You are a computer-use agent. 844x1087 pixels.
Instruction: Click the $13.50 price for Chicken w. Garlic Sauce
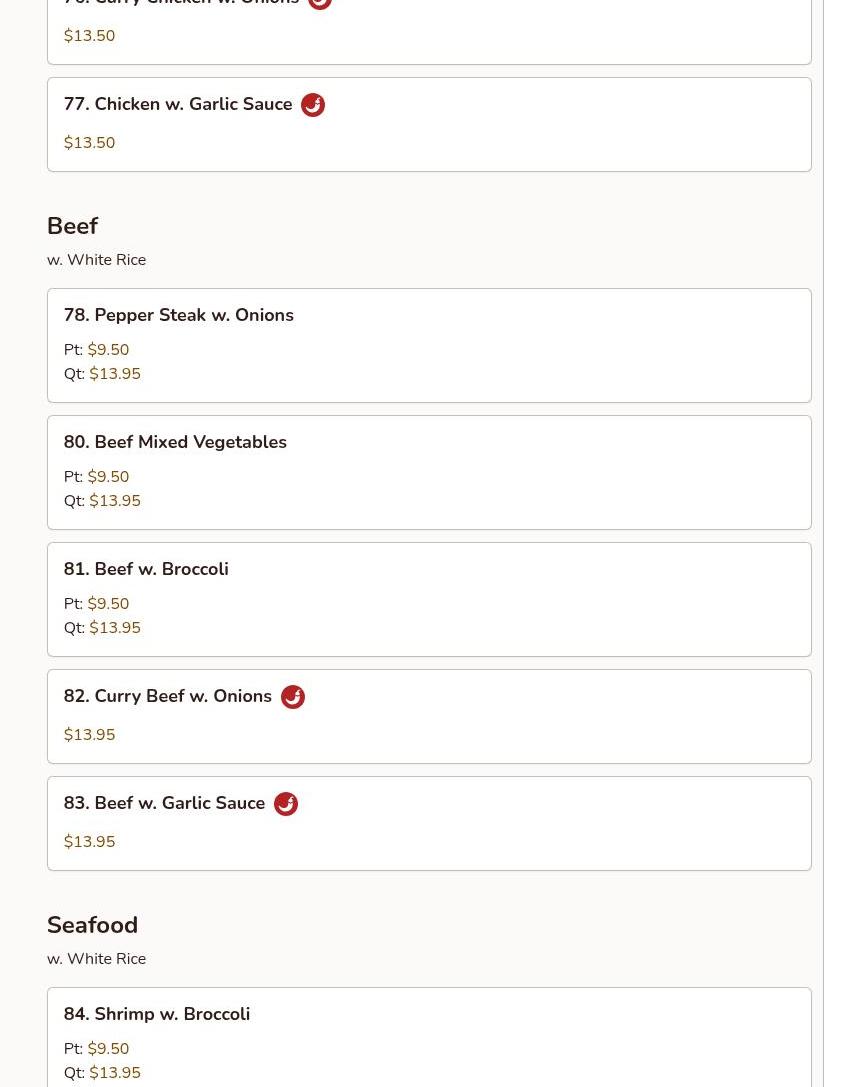[x=90, y=143]
